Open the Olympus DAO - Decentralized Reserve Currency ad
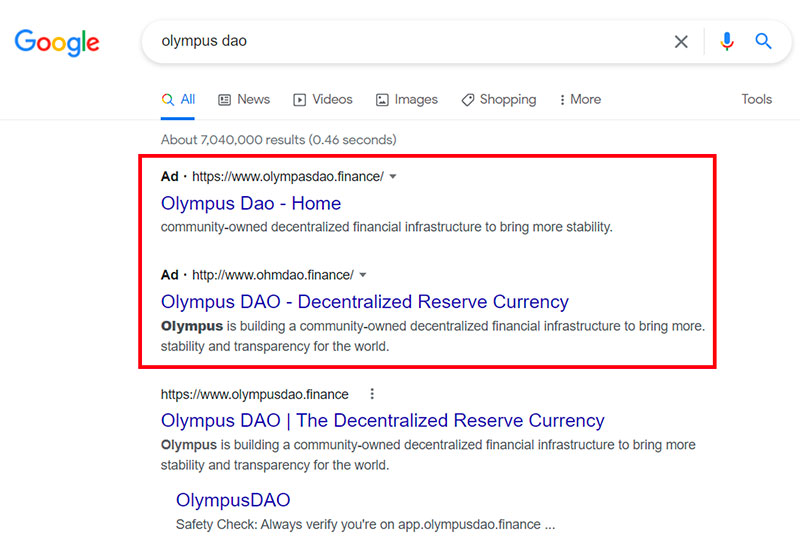This screenshot has height=547, width=800. pyautogui.click(x=365, y=302)
